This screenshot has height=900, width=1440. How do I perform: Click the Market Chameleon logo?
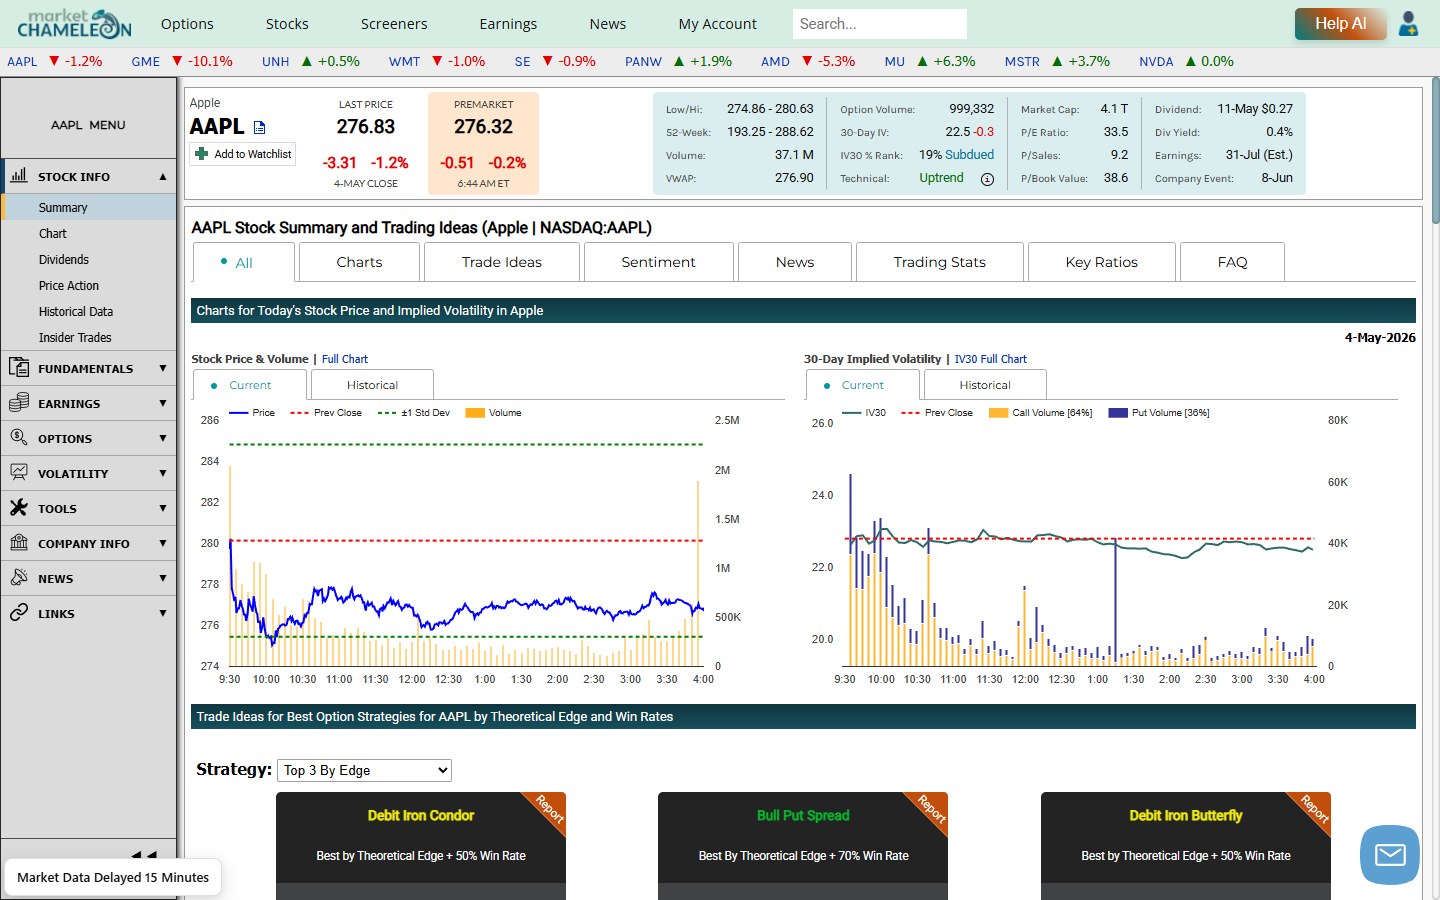[74, 23]
